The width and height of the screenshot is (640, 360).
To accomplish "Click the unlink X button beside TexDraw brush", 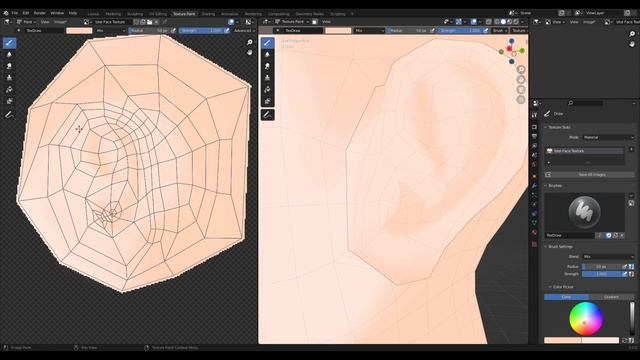I will point(622,236).
